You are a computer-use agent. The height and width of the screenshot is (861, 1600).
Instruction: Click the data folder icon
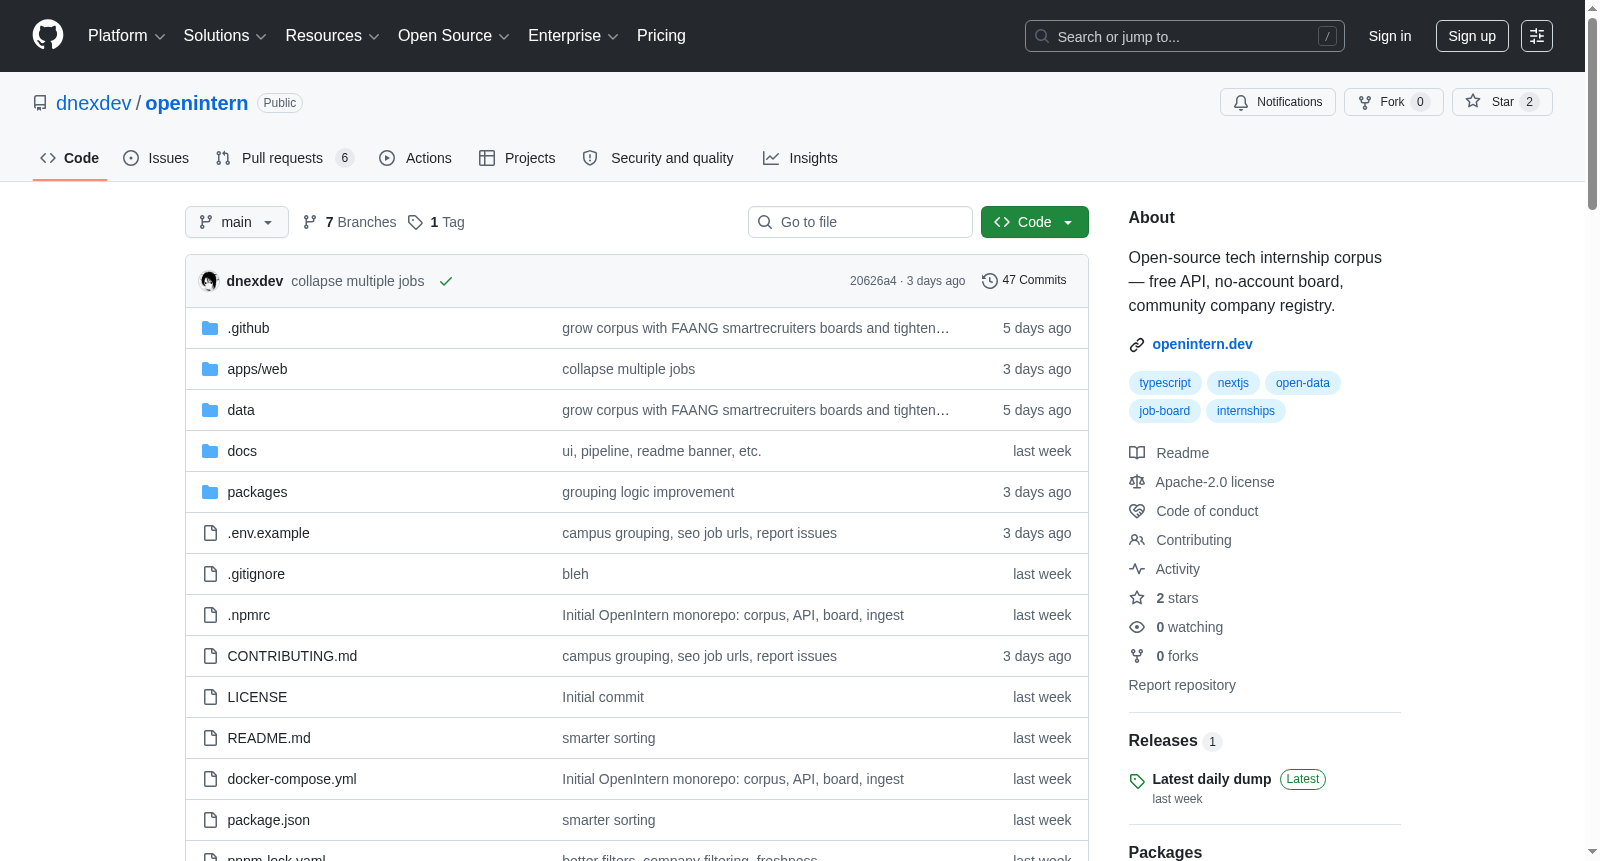coord(210,410)
